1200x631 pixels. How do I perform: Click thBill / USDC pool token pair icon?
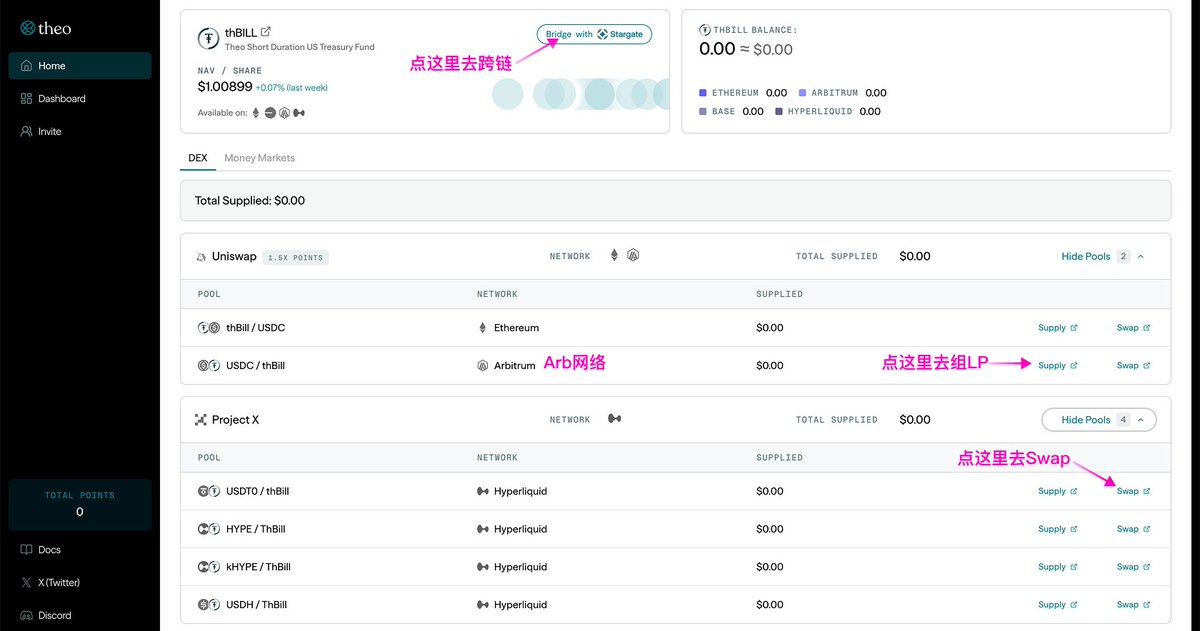coord(208,328)
